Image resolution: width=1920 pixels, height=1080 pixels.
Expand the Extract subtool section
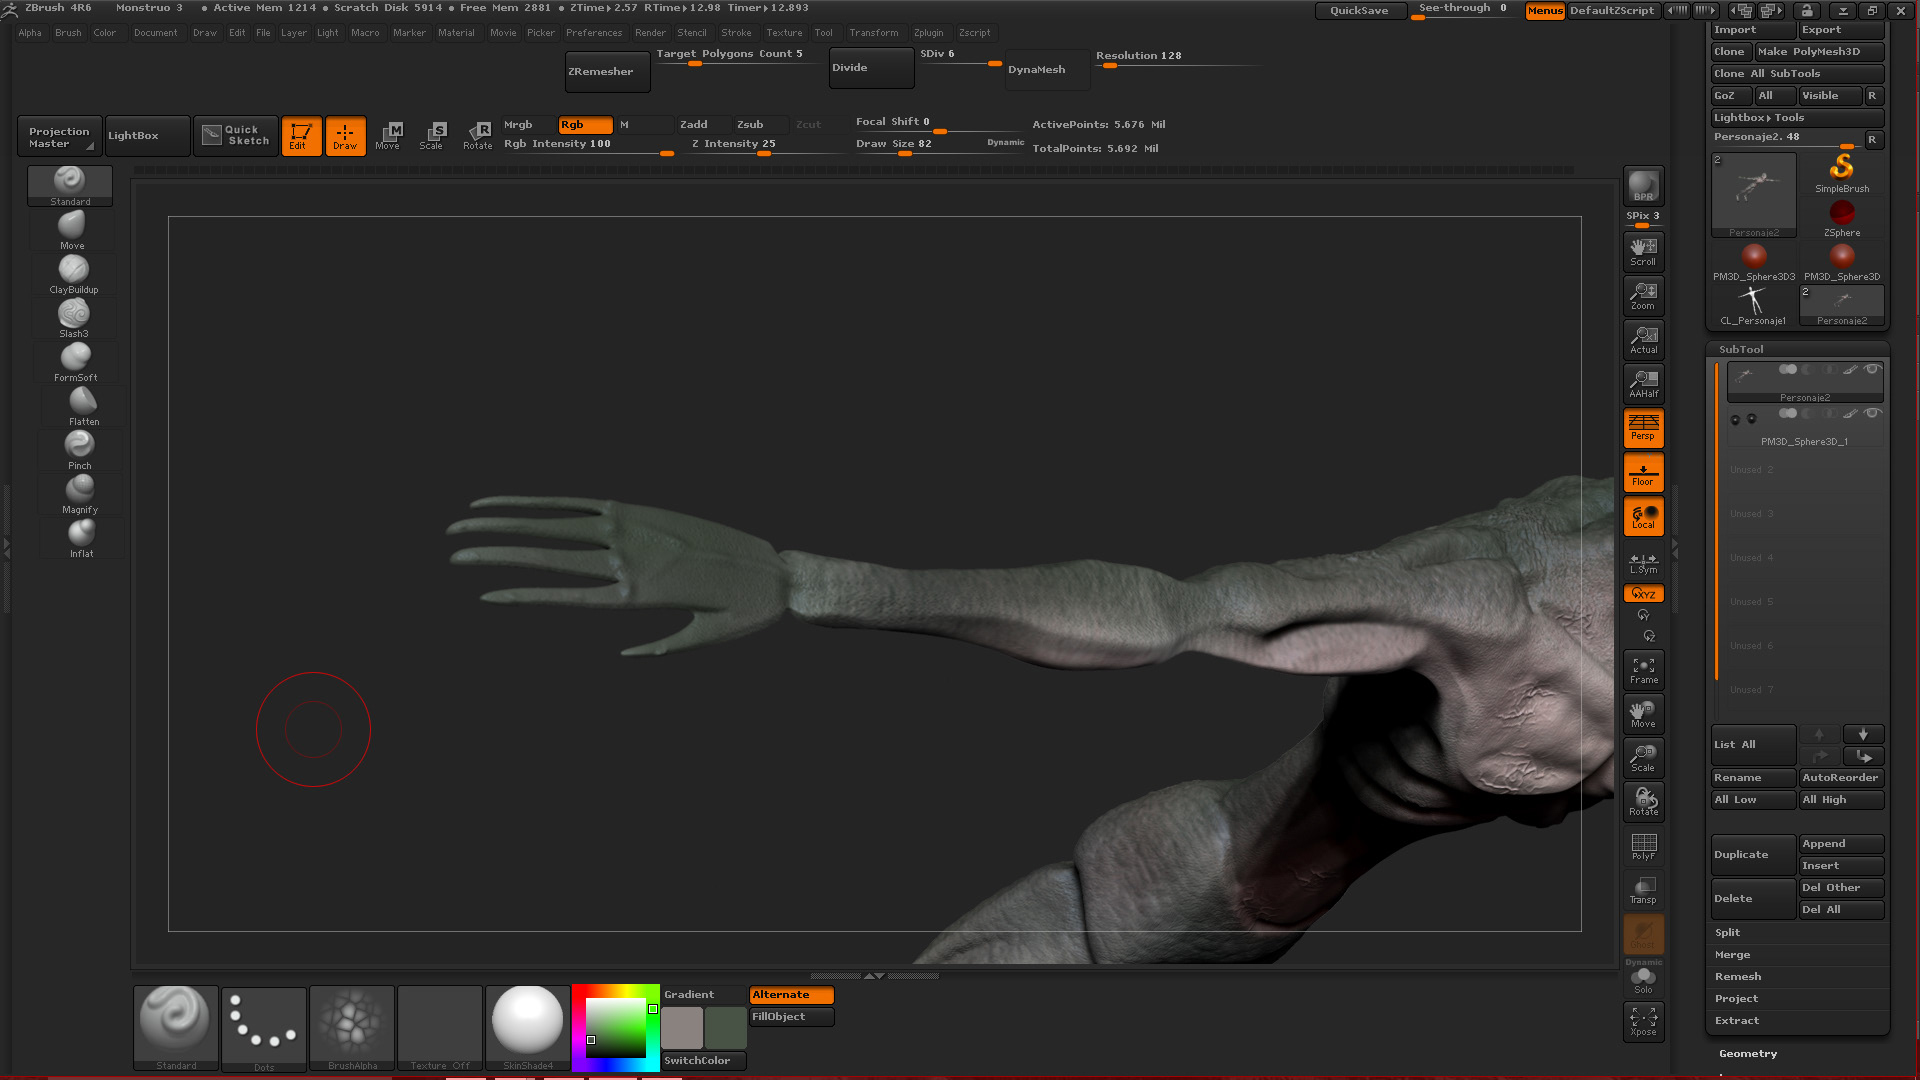coord(1737,1020)
